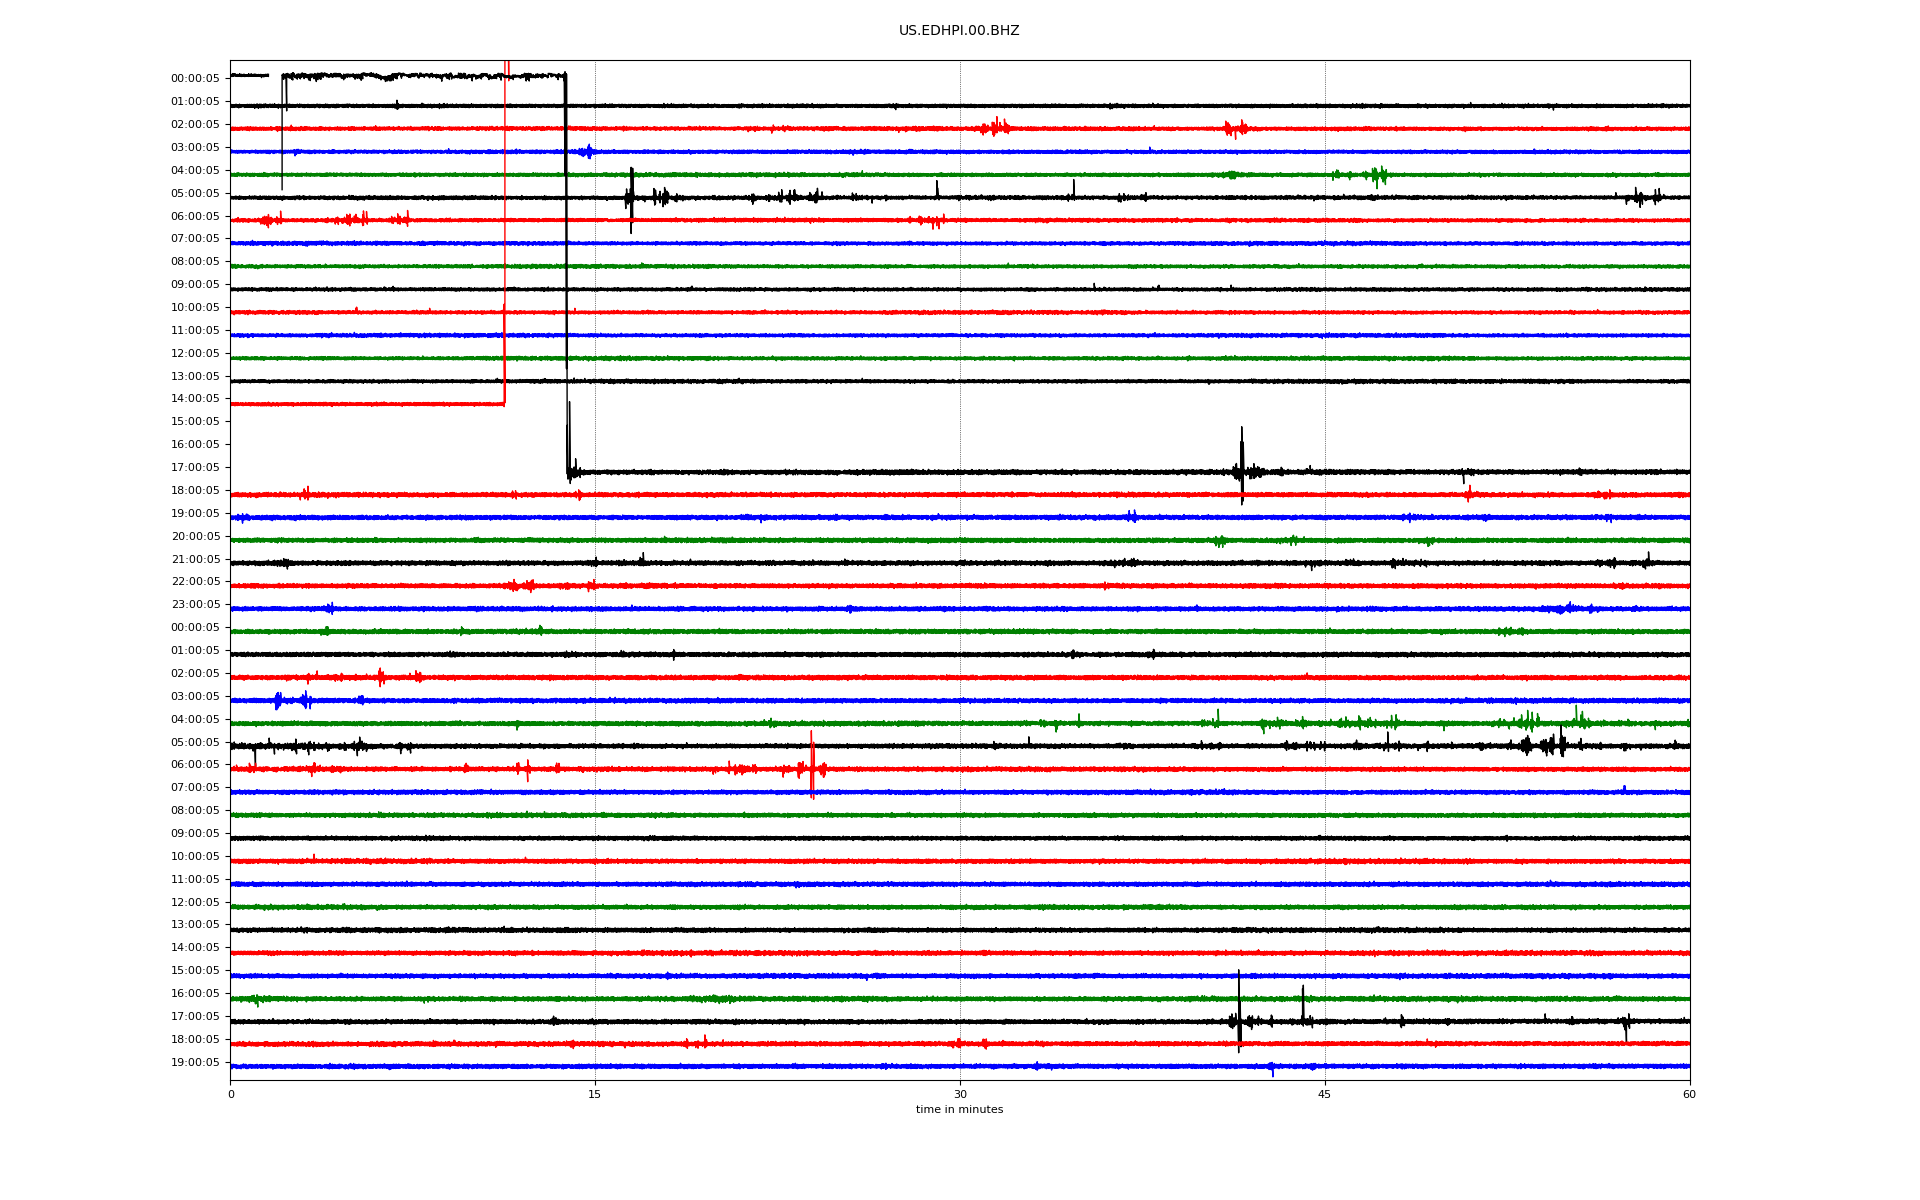Click the first 00:00:05 time label
Screen dimensions: 1920x1200
(x=195, y=79)
